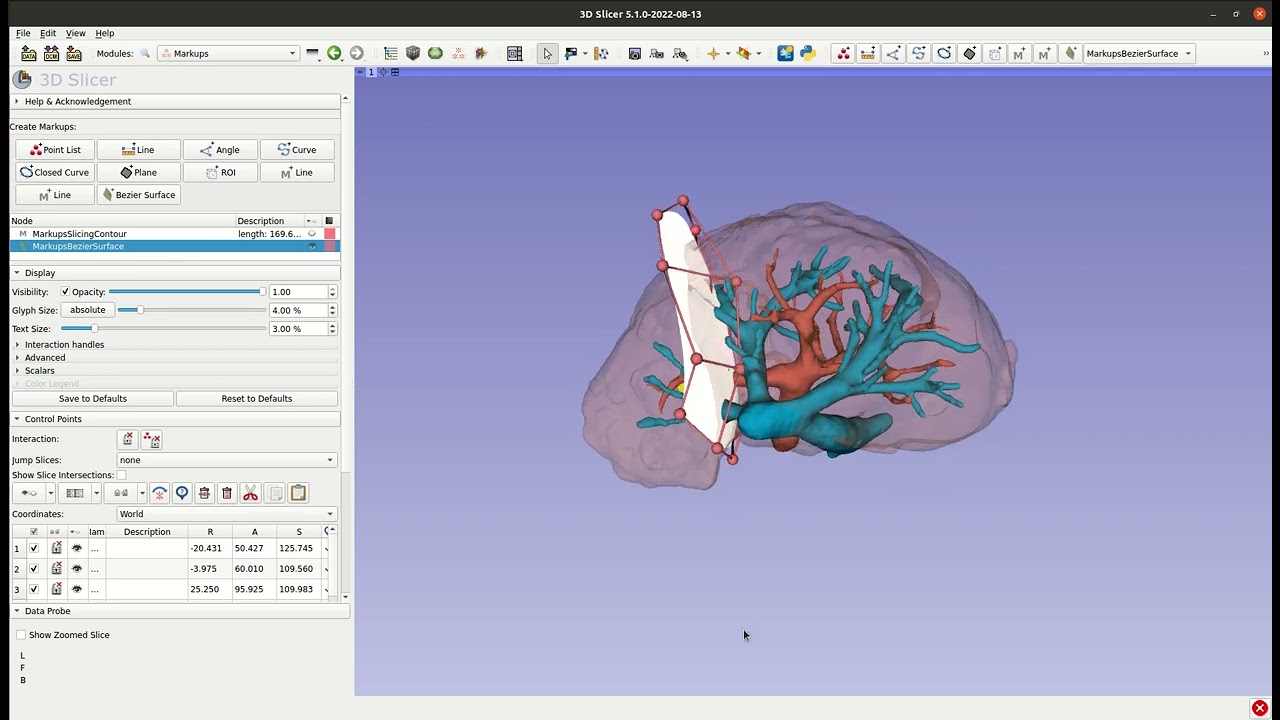
Task: Toggle lock icon of control point 3
Action: click(56, 589)
